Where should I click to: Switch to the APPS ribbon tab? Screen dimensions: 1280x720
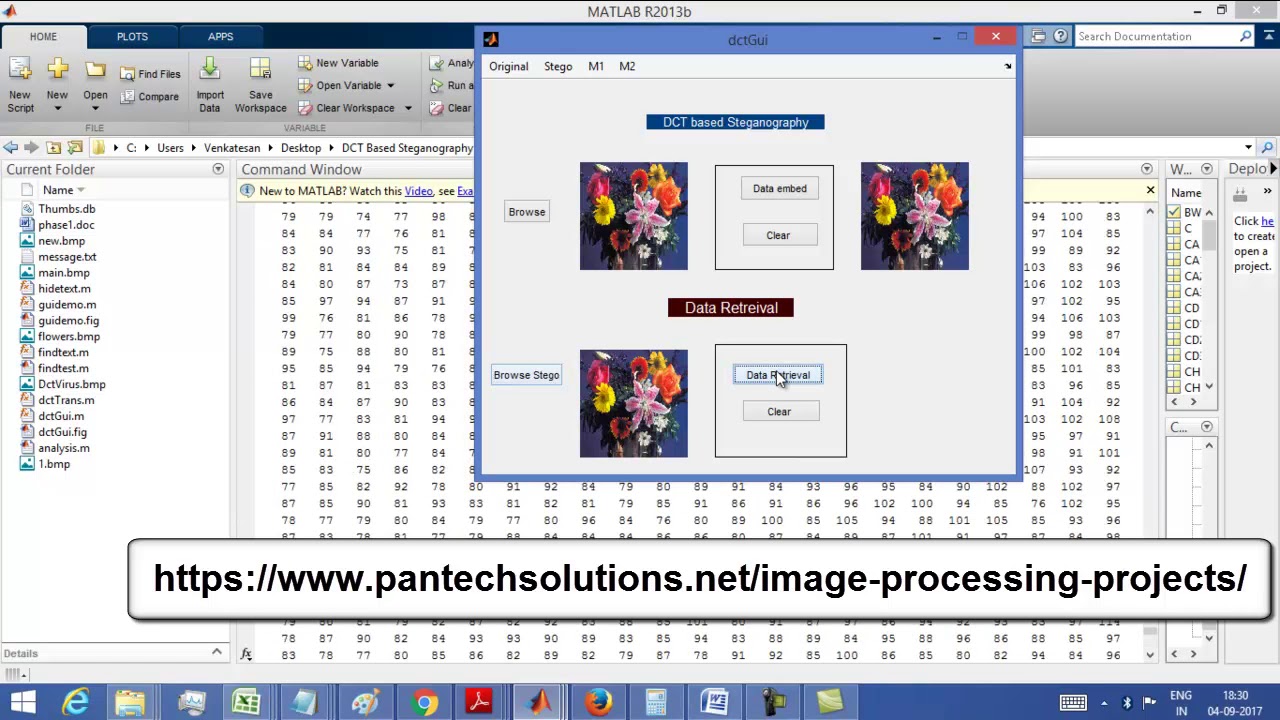tap(221, 37)
